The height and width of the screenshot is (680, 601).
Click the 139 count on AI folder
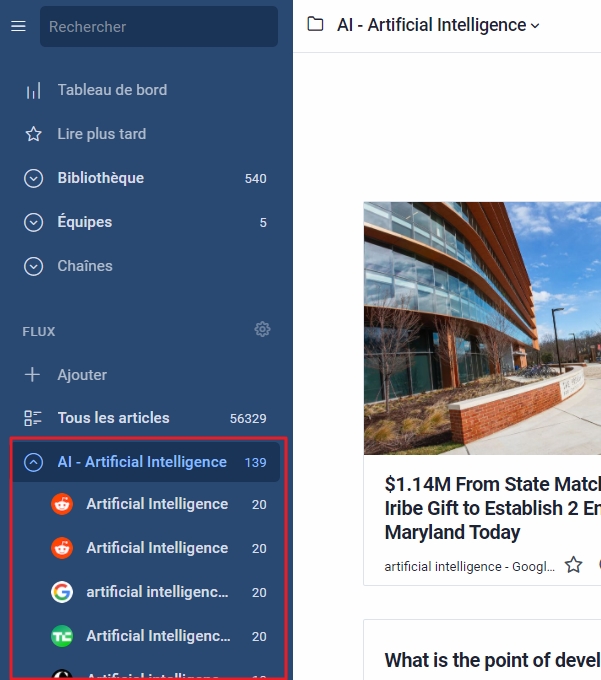[255, 463]
